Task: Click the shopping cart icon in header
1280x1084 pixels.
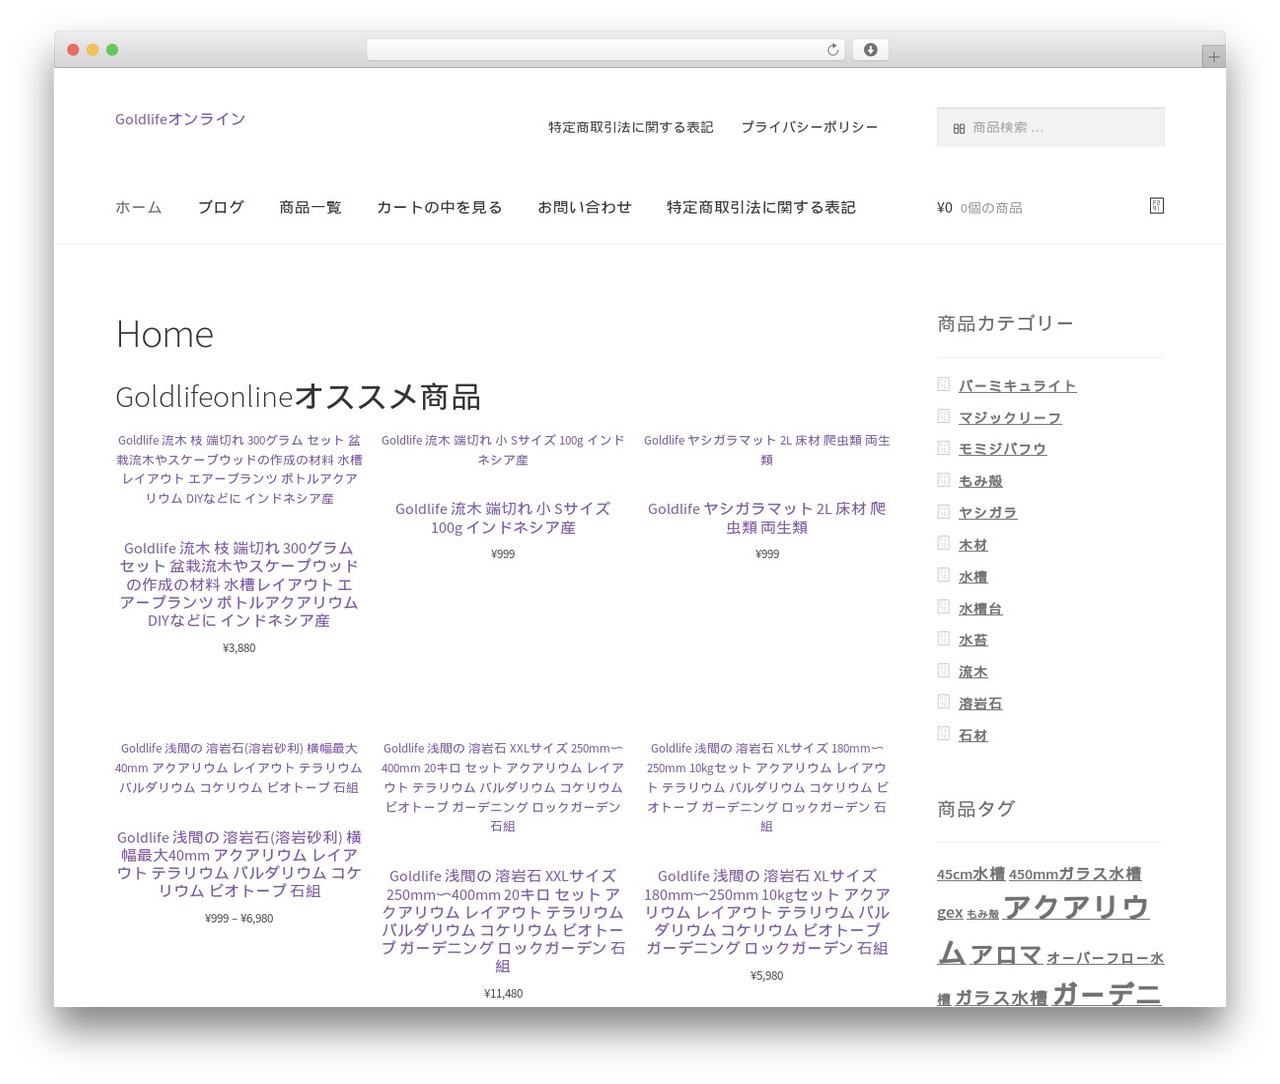Action: coord(1157,206)
